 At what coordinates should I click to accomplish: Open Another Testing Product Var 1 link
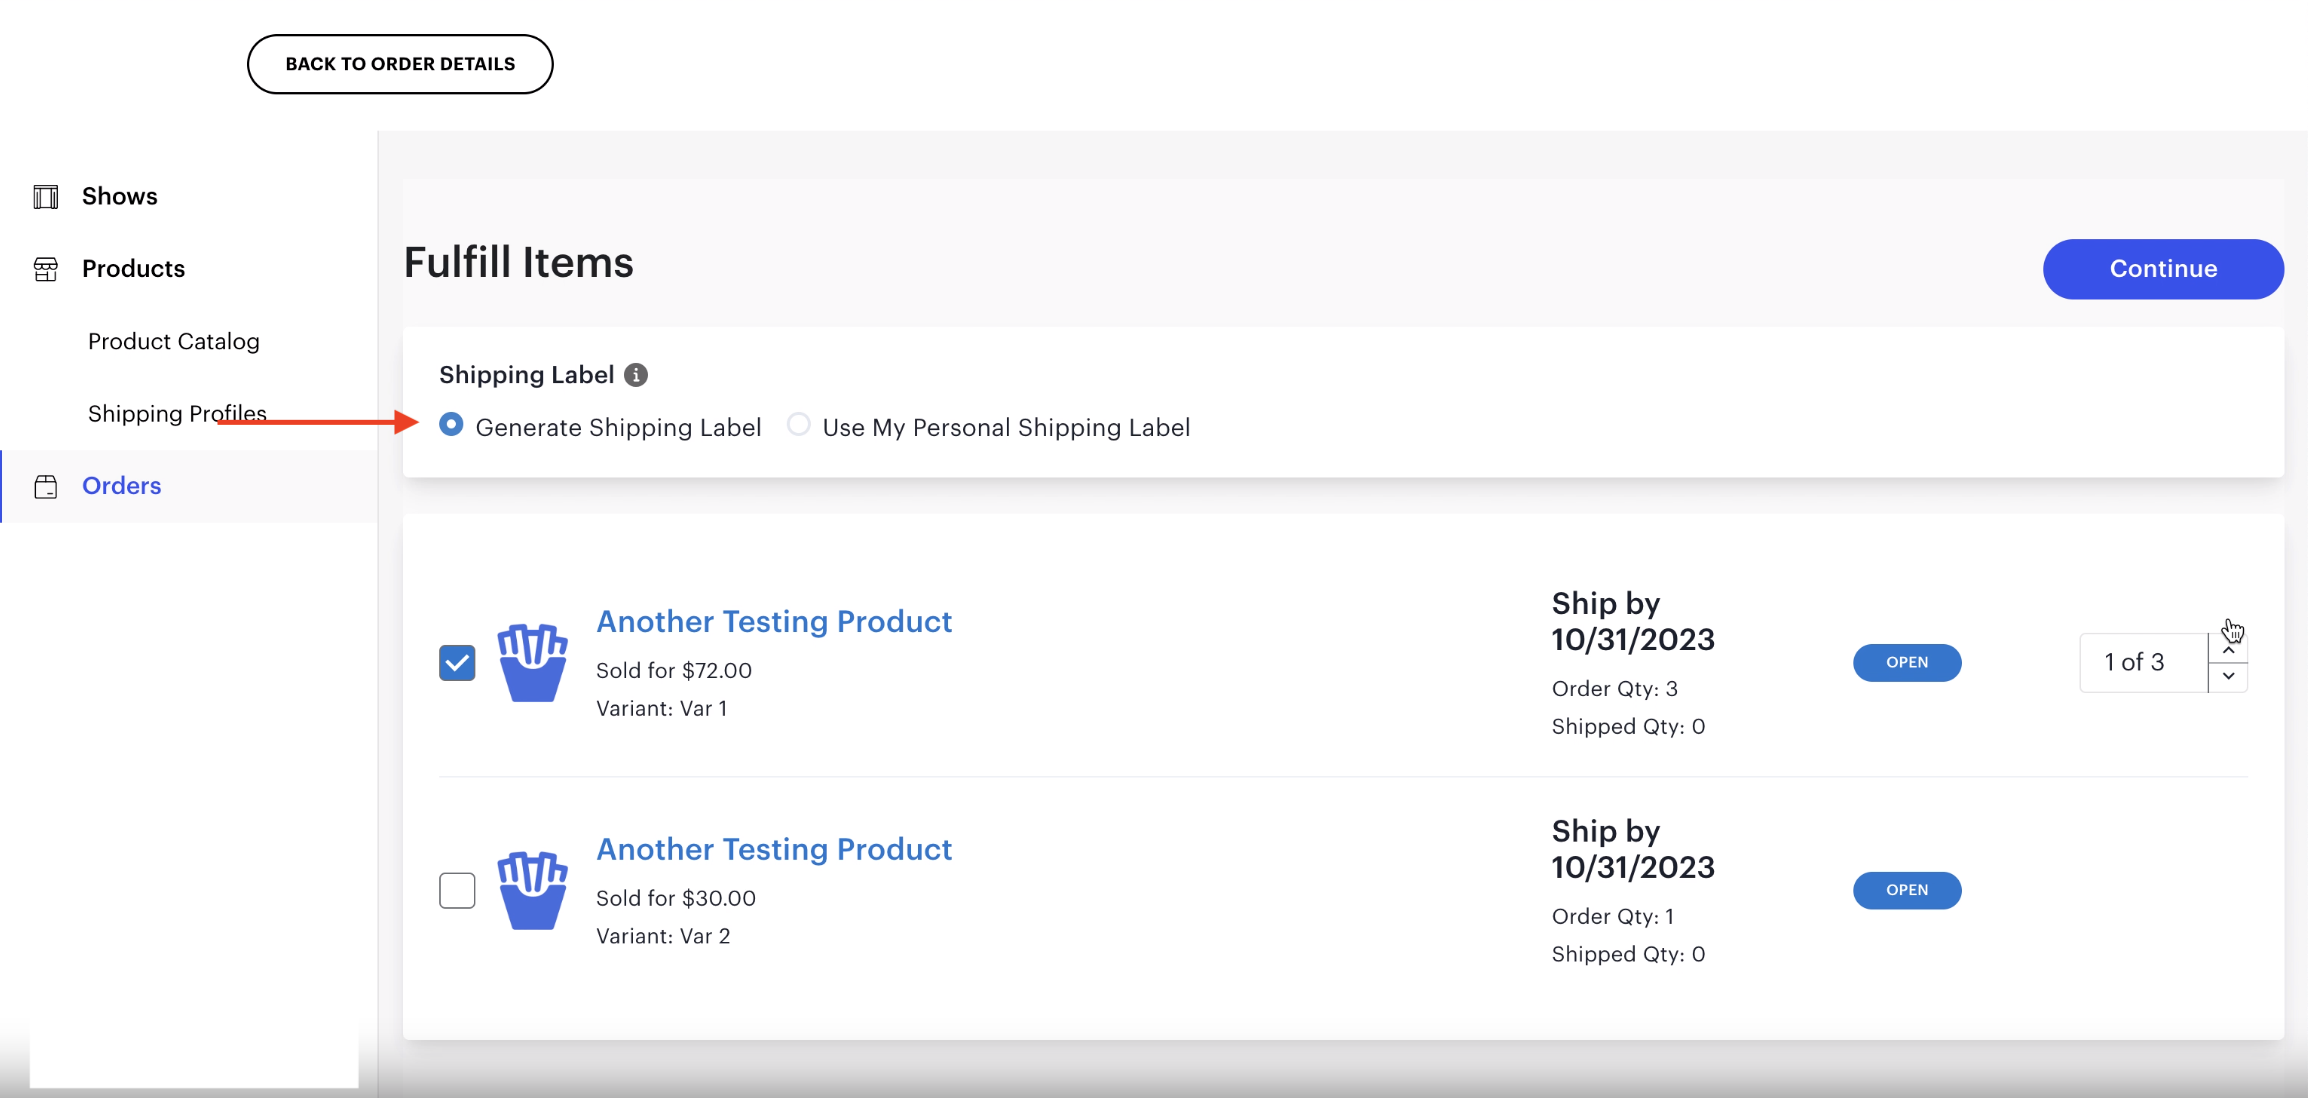pos(774,621)
